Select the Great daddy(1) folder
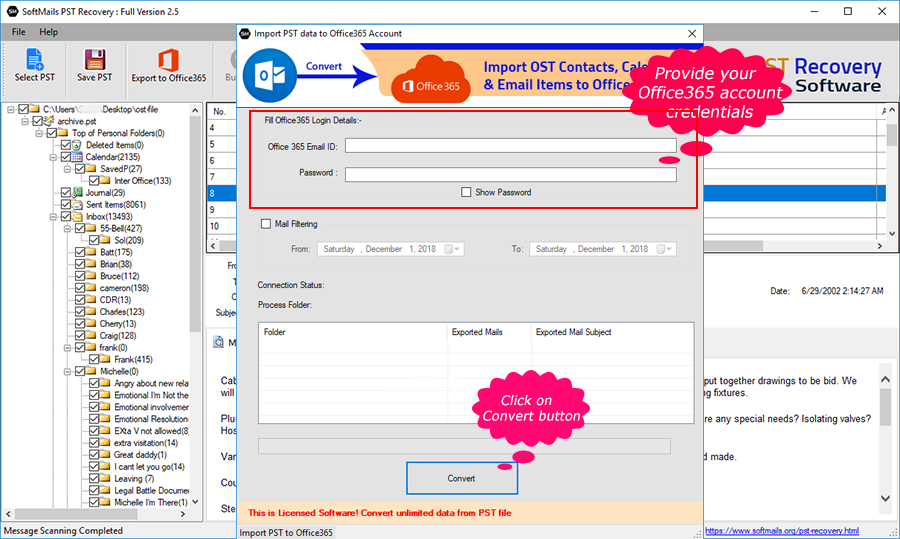This screenshot has width=900, height=539. point(140,455)
